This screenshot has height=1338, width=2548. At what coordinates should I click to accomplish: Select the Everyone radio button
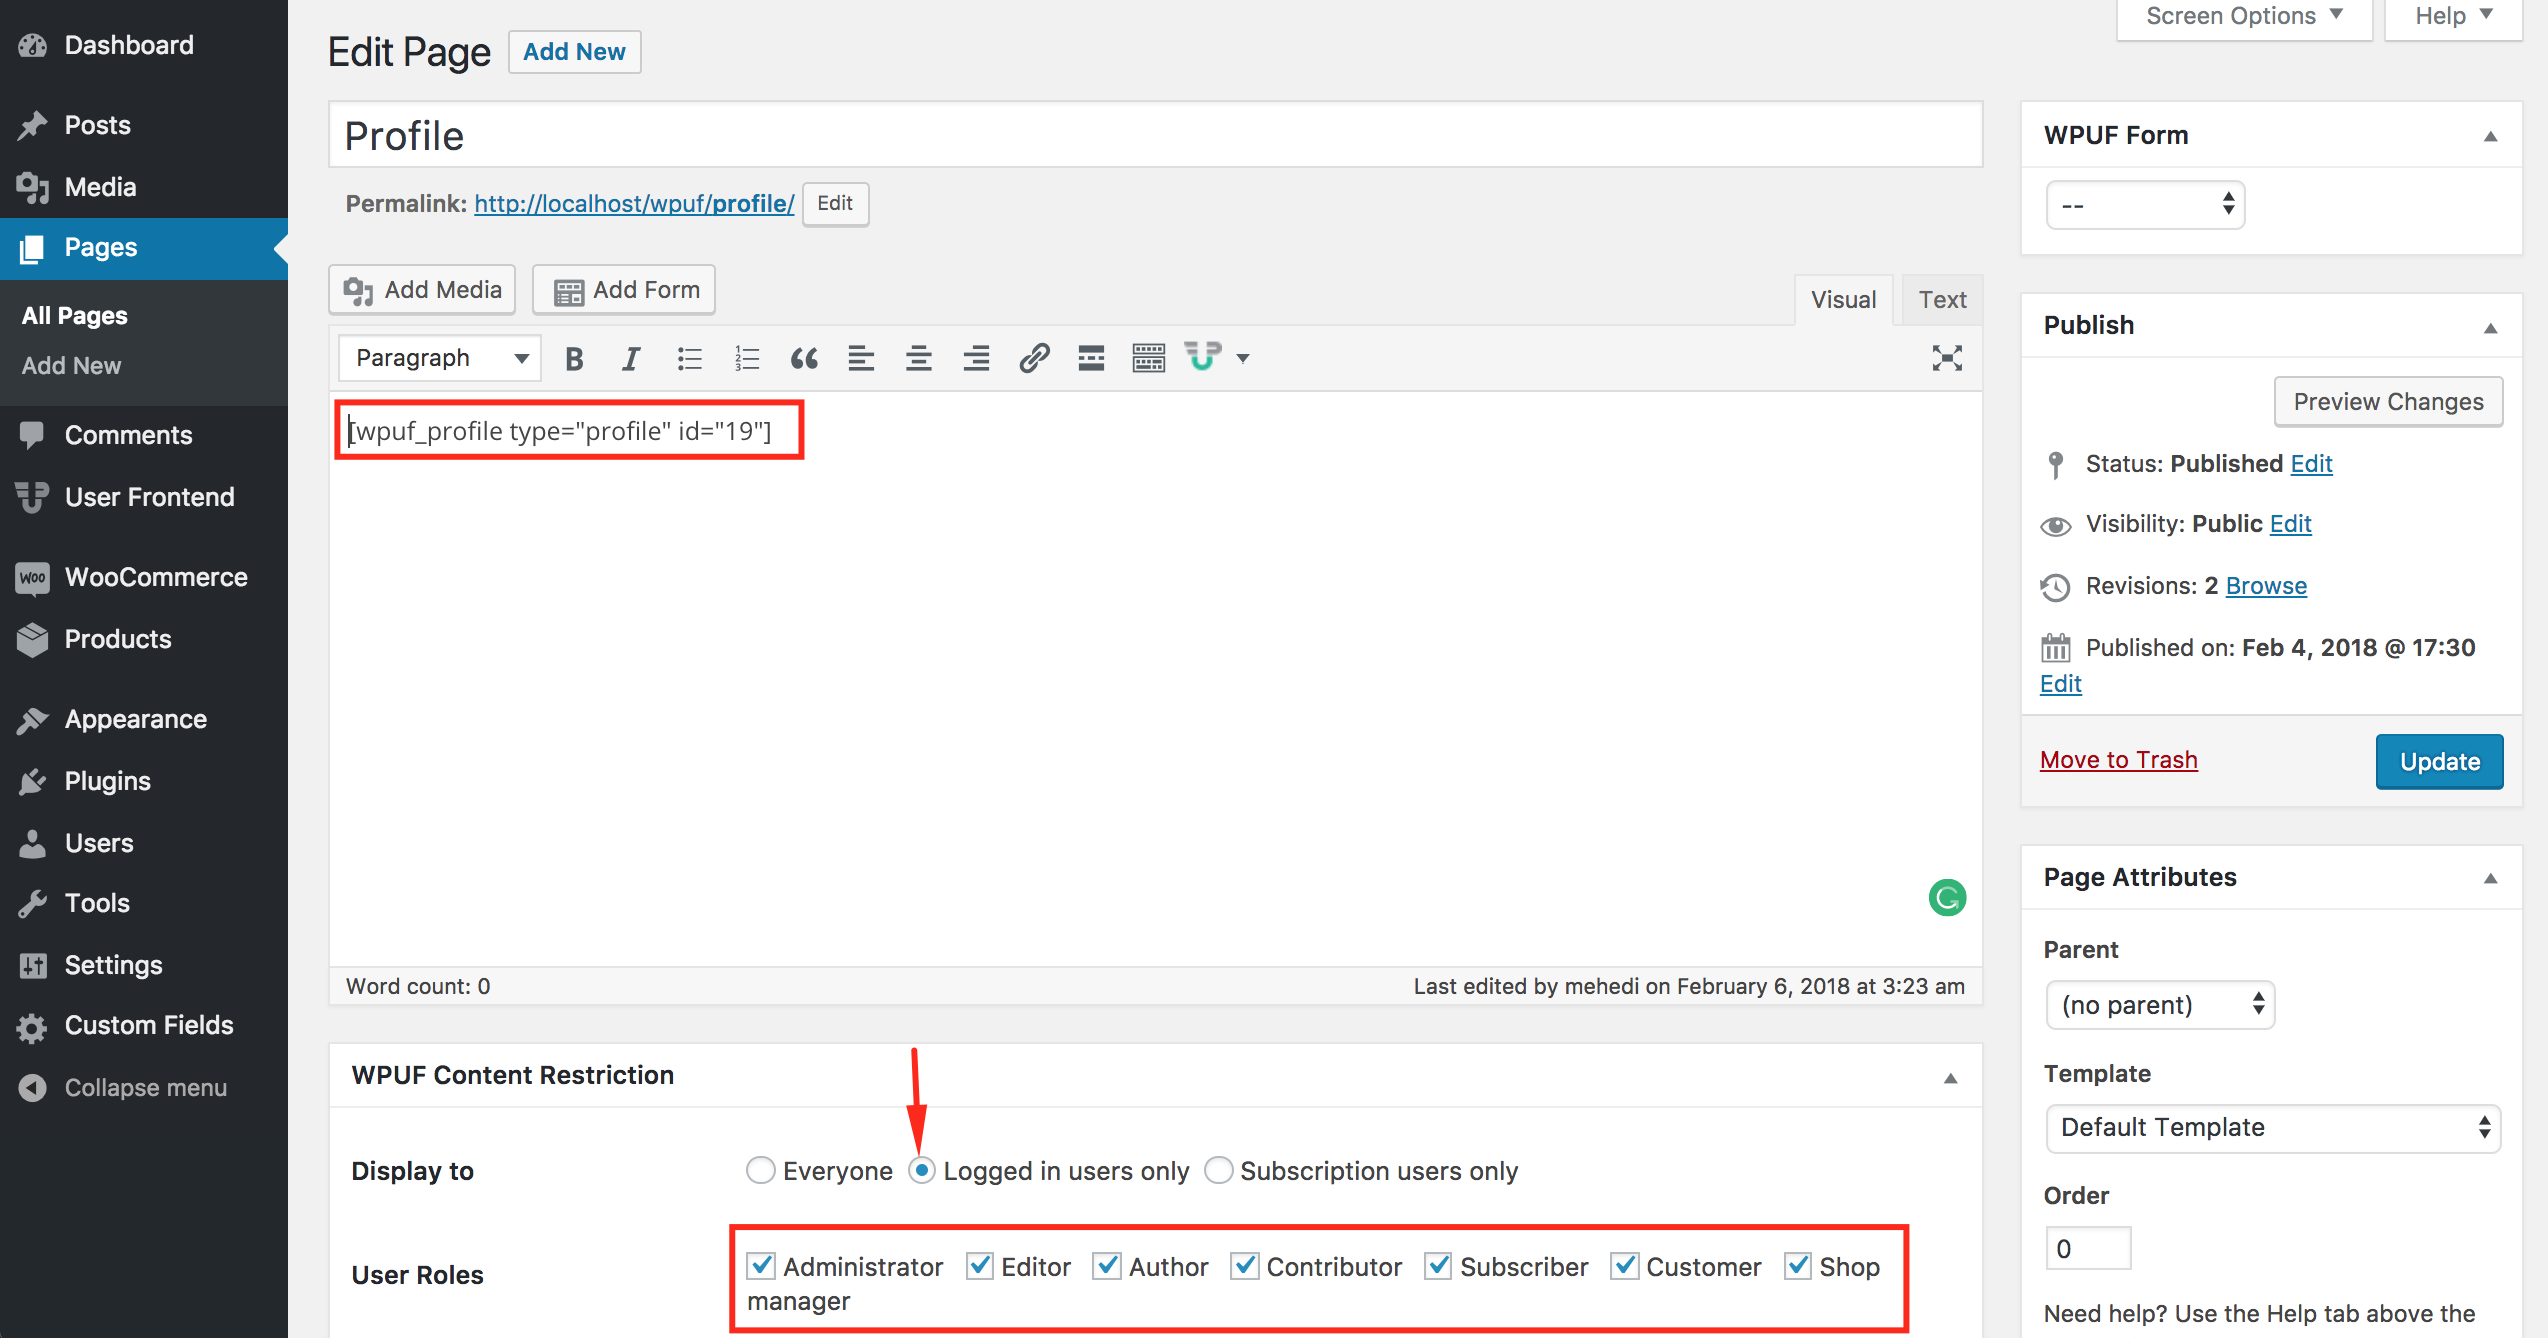[760, 1171]
